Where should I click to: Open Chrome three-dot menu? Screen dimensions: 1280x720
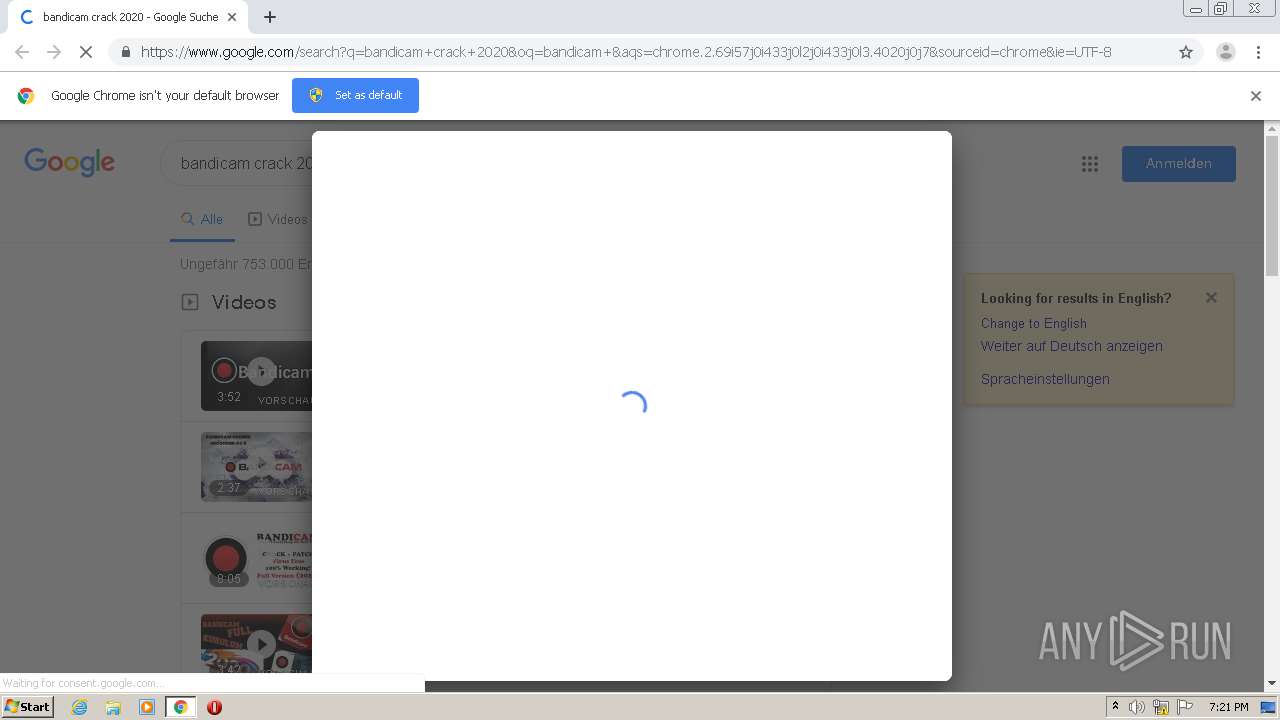1258,52
